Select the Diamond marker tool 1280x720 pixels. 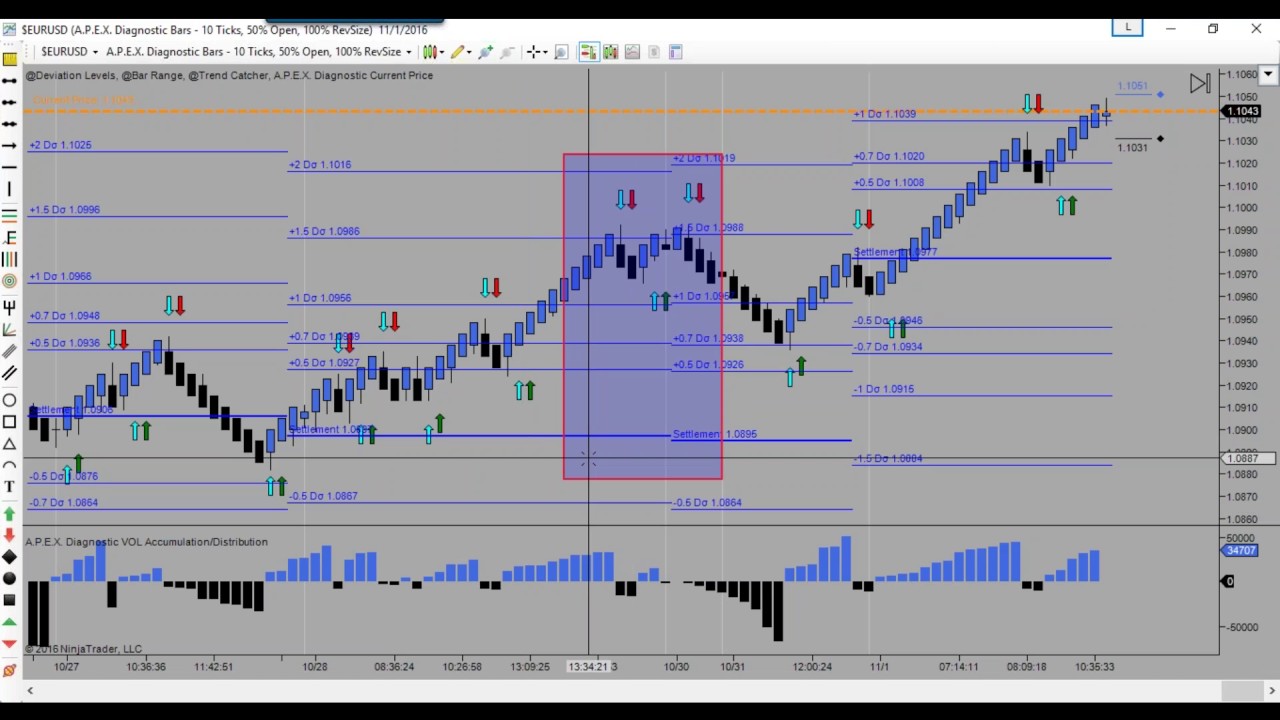9,556
